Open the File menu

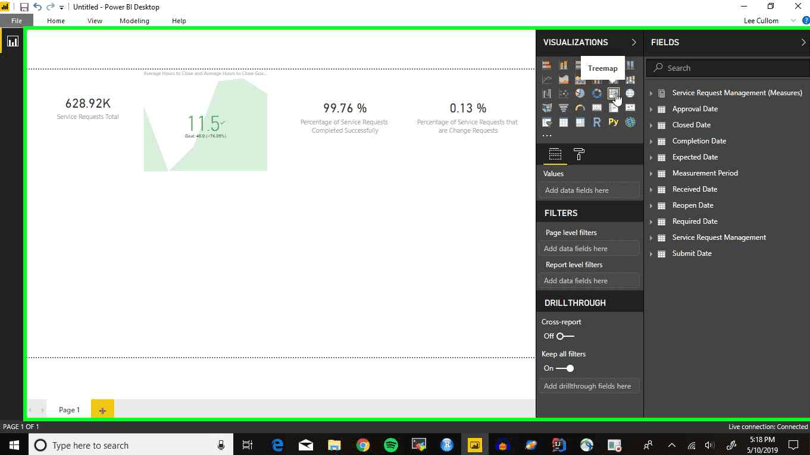click(x=17, y=21)
